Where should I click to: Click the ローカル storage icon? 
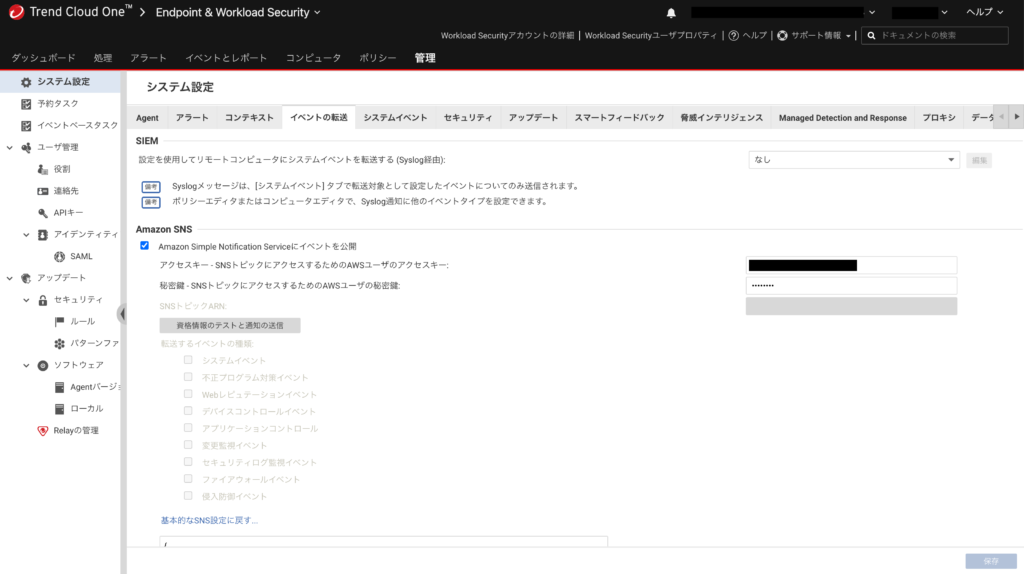[x=59, y=409]
